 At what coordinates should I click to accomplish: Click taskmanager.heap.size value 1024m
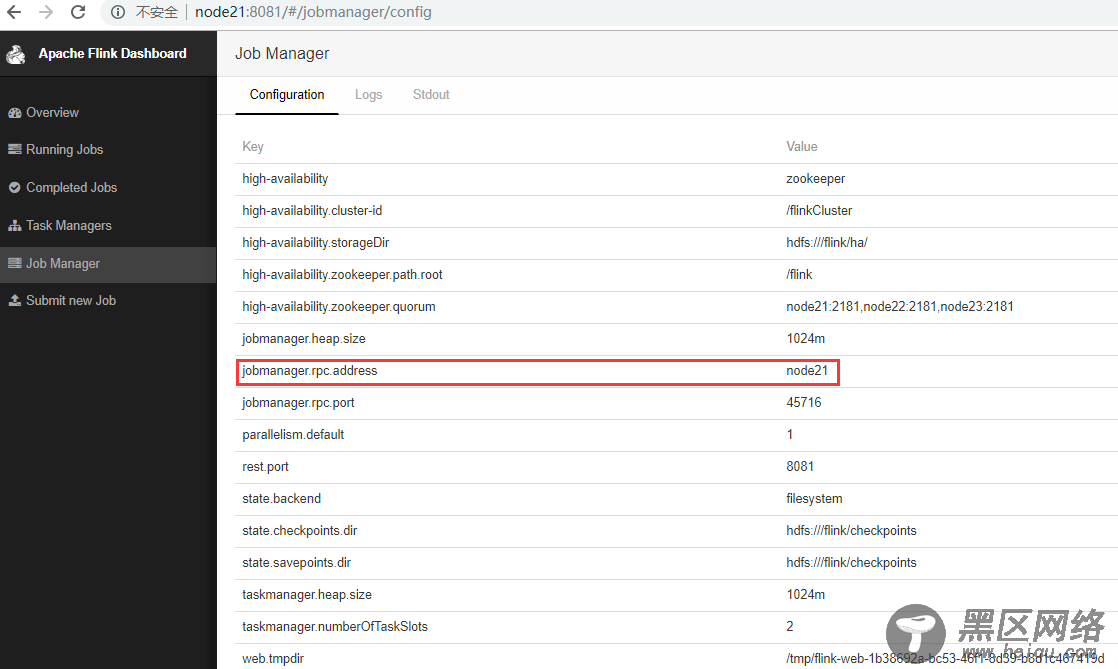pyautogui.click(x=806, y=595)
